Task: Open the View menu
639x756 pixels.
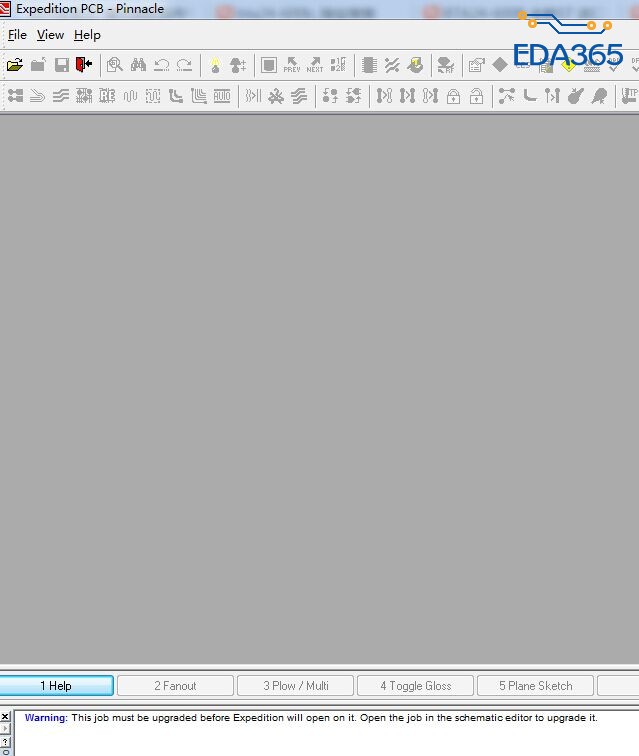Action: coord(50,35)
